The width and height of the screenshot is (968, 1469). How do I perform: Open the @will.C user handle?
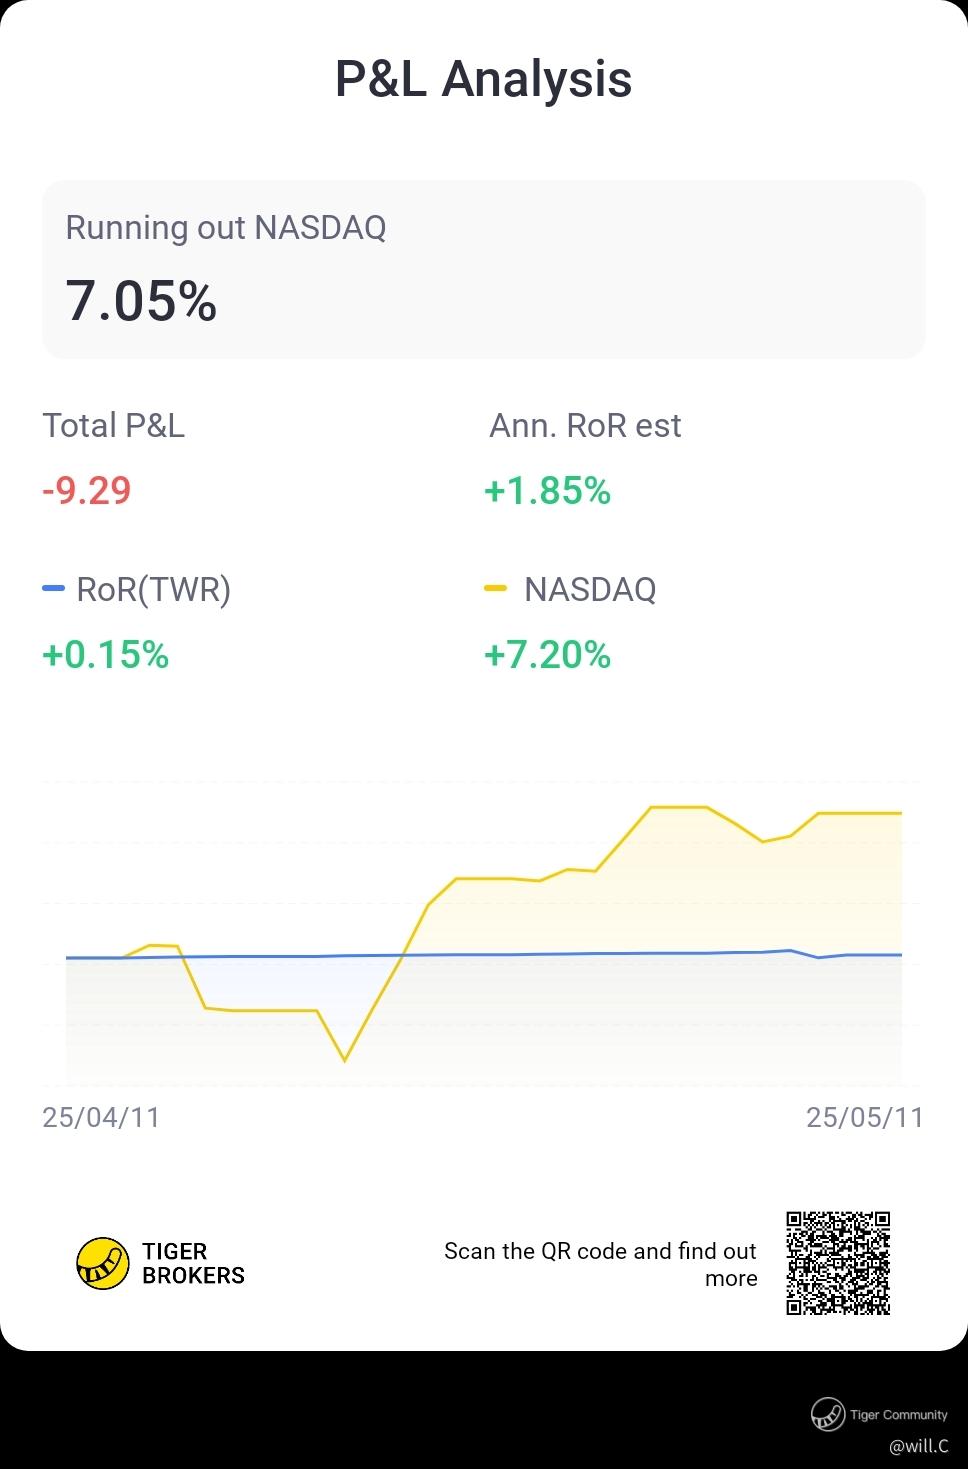(918, 1446)
